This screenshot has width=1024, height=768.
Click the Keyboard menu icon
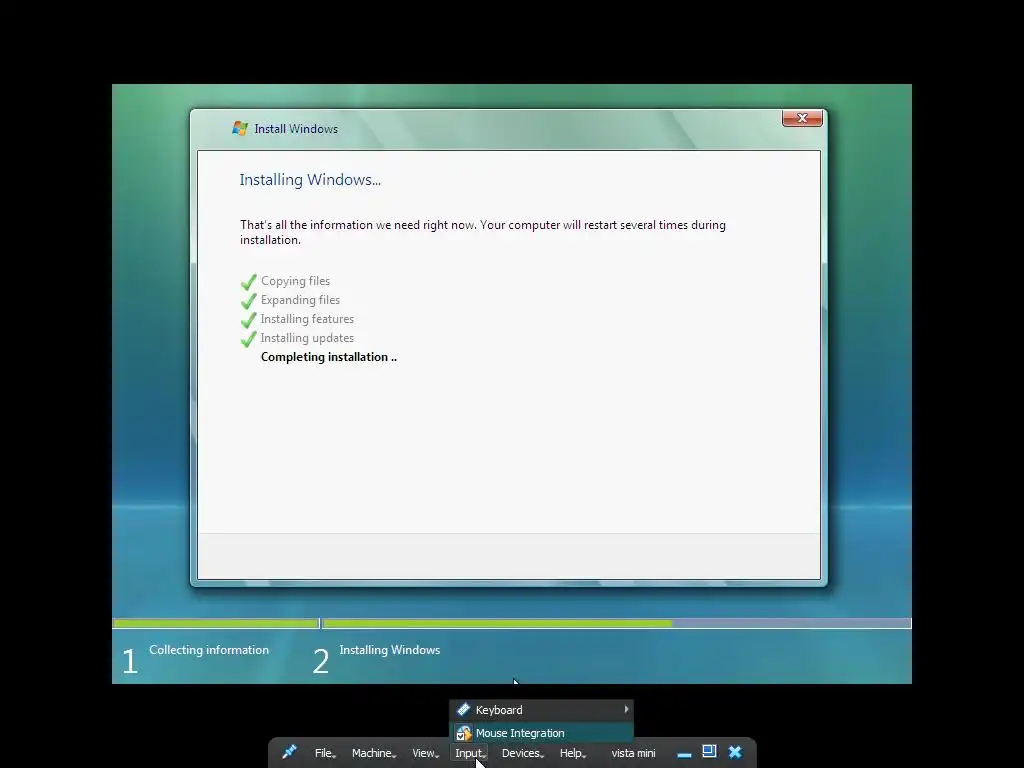463,710
